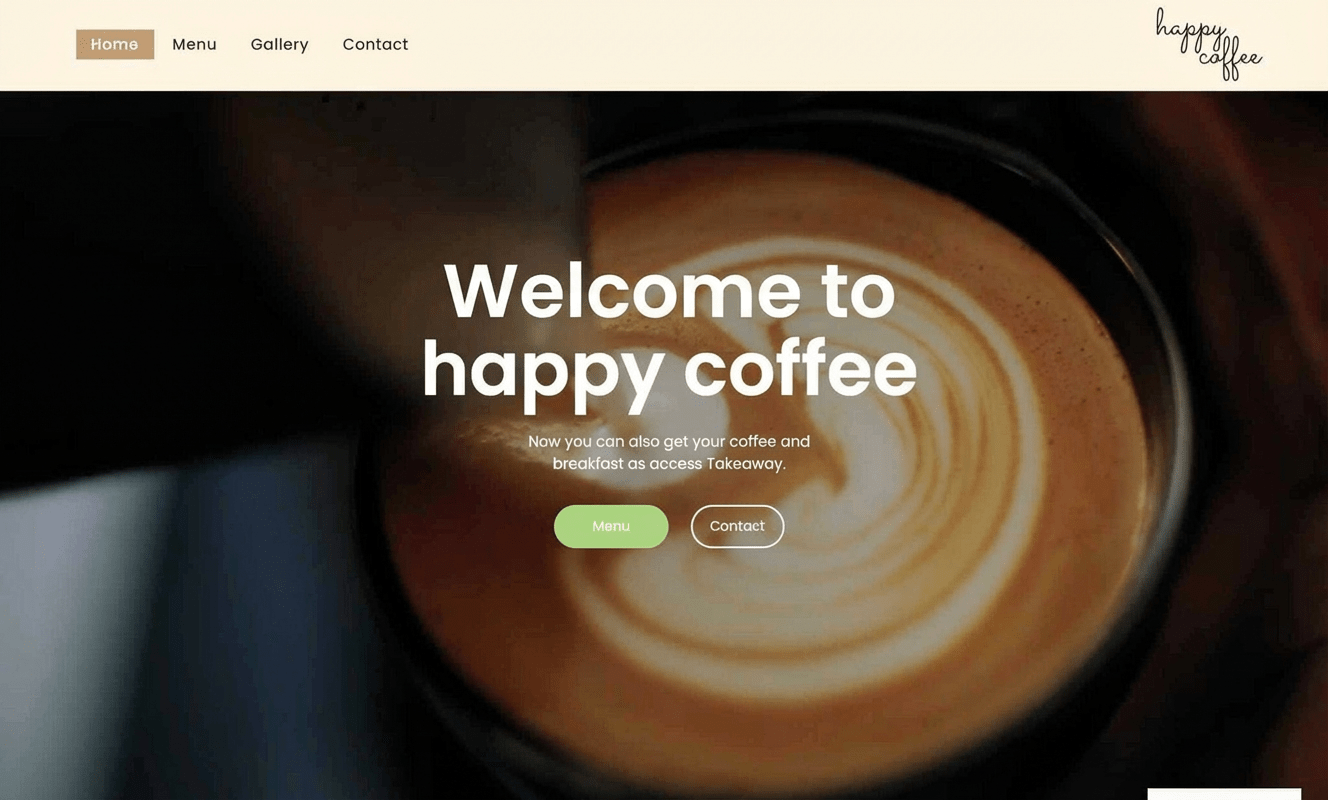Open the Gallery navigation link
1328x800 pixels.
(279, 44)
